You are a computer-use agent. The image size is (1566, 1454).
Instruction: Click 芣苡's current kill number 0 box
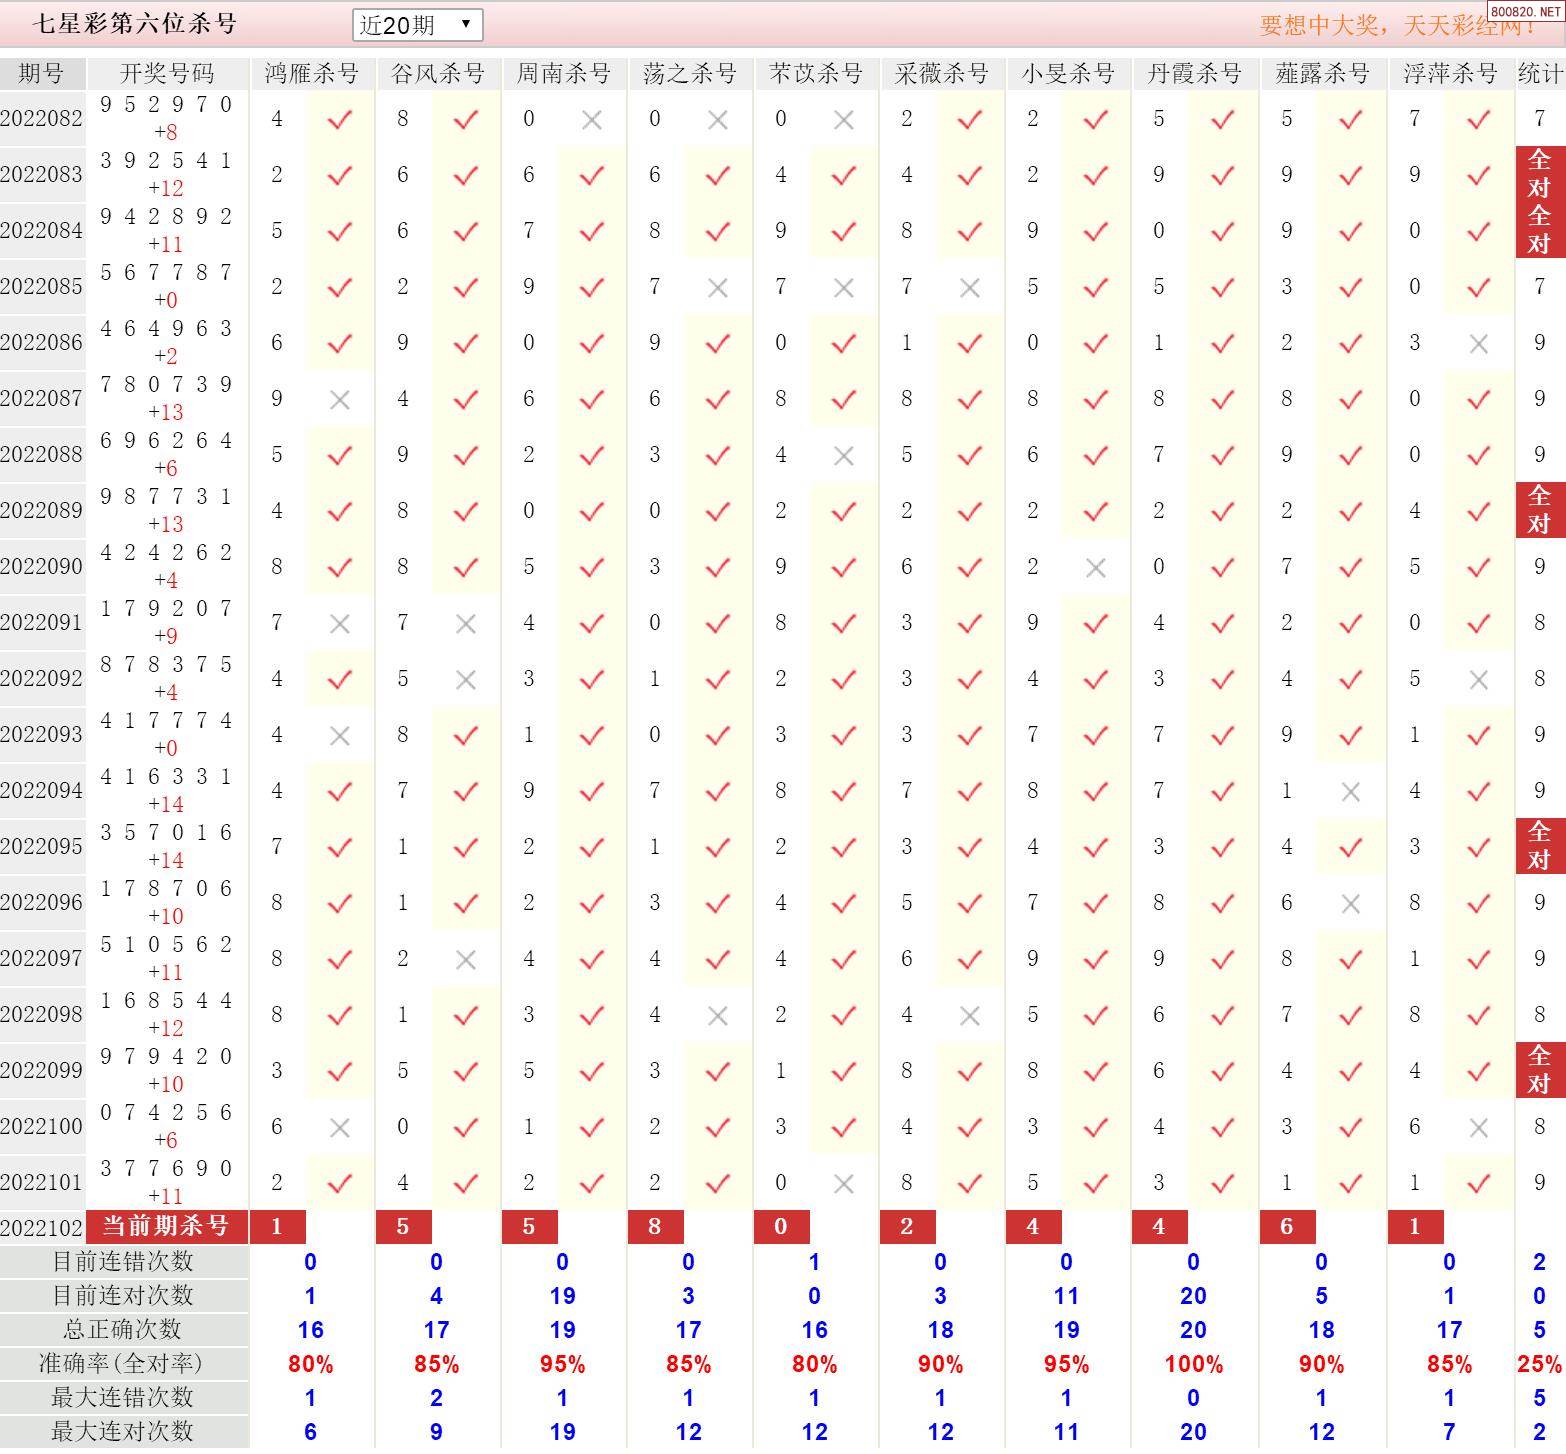click(x=781, y=1226)
